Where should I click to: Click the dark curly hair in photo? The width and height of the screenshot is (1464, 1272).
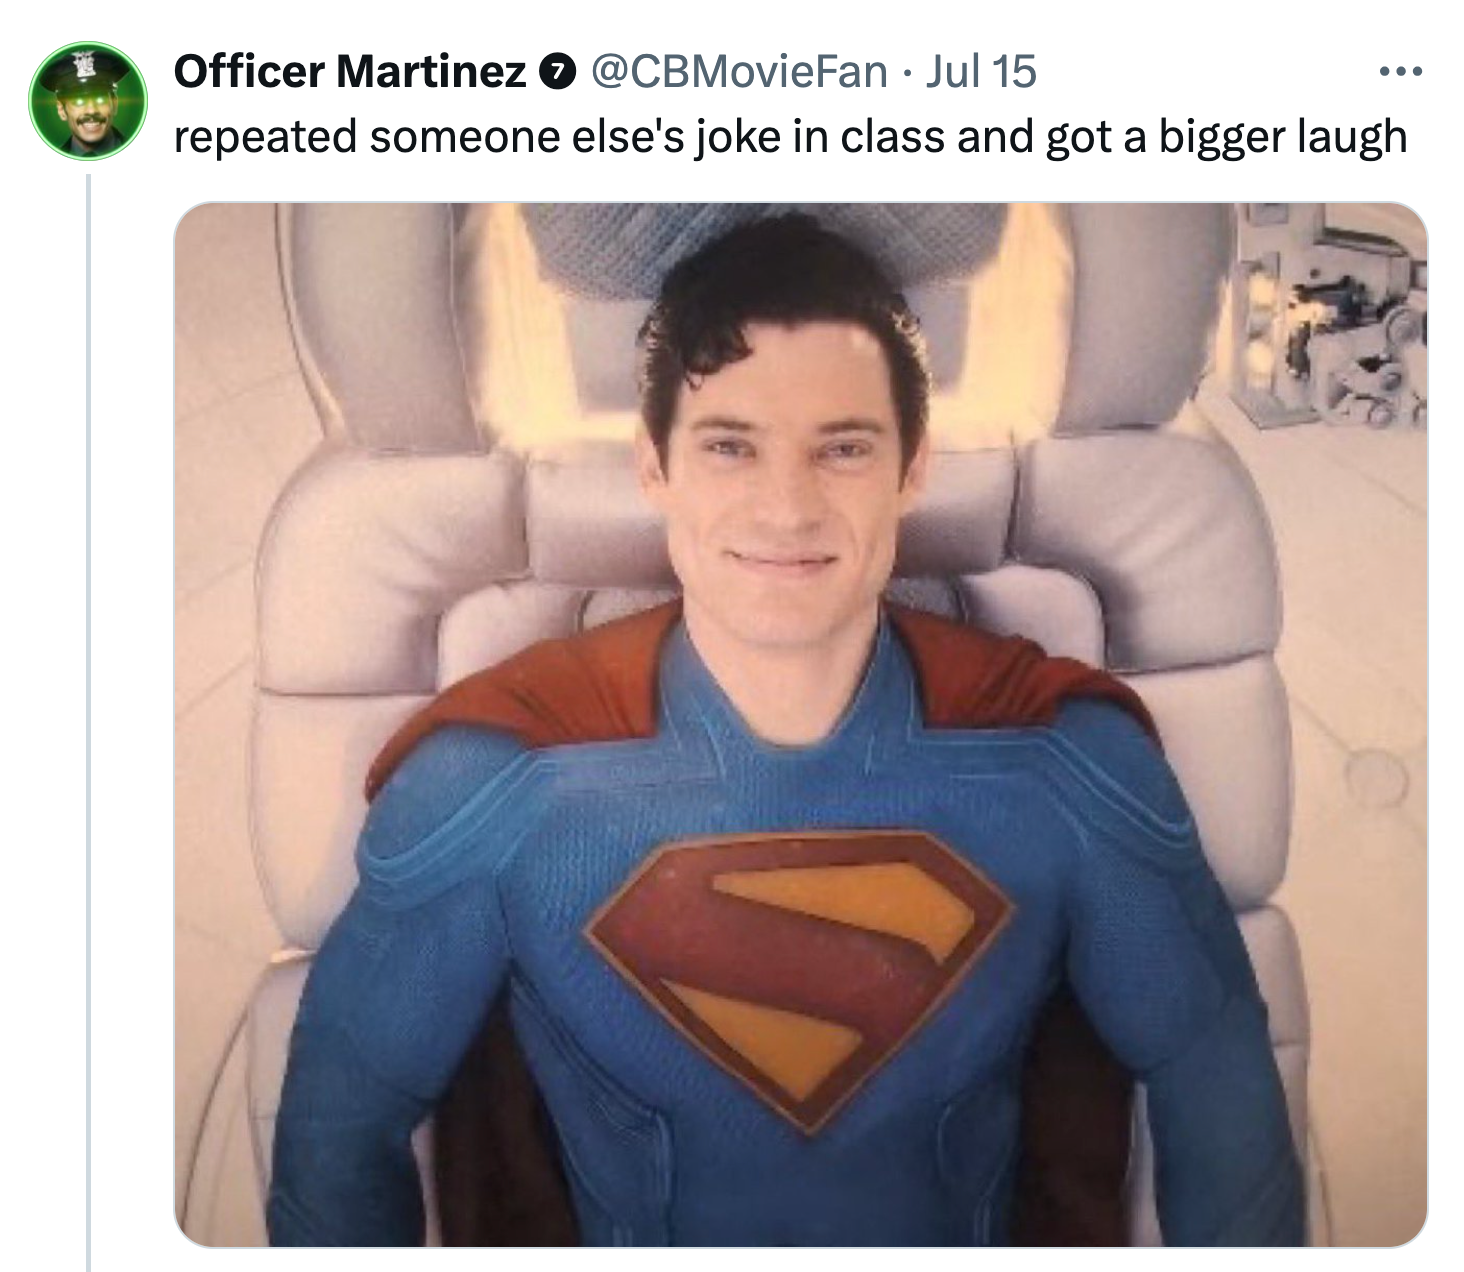780,310
